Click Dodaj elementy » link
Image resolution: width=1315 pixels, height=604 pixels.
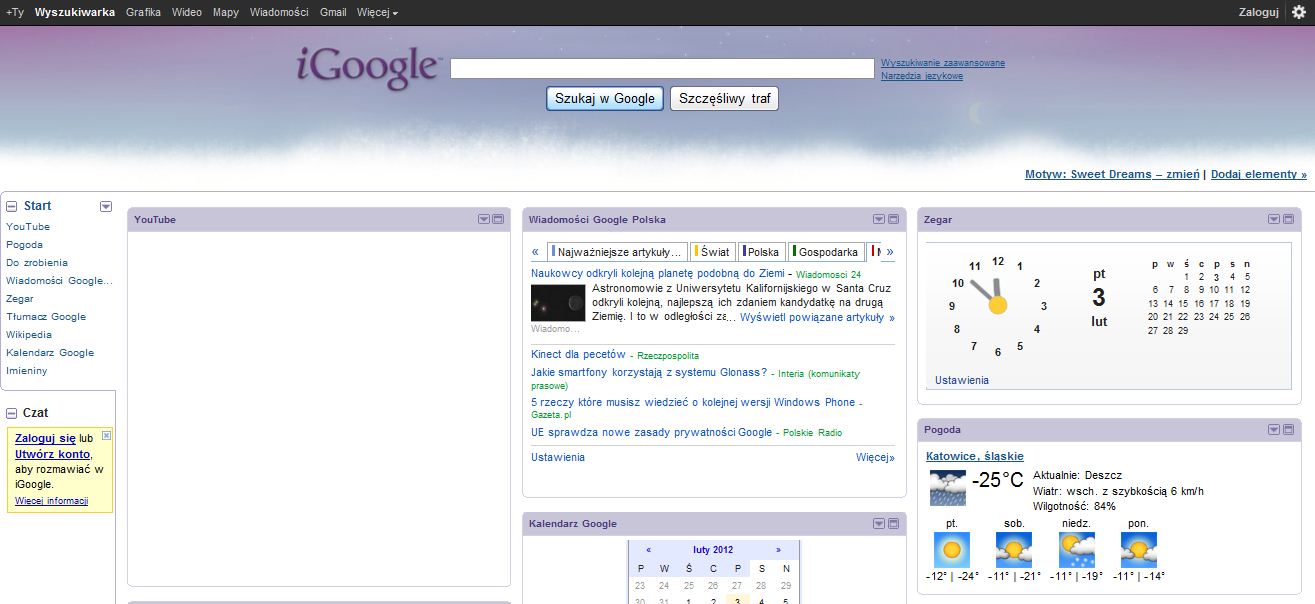pyautogui.click(x=1259, y=174)
